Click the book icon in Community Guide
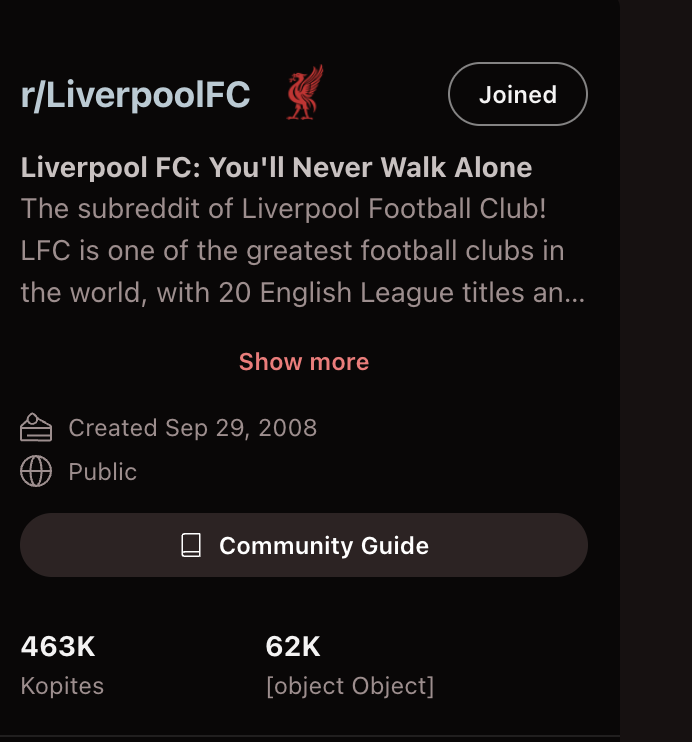Image resolution: width=692 pixels, height=742 pixels. (191, 545)
